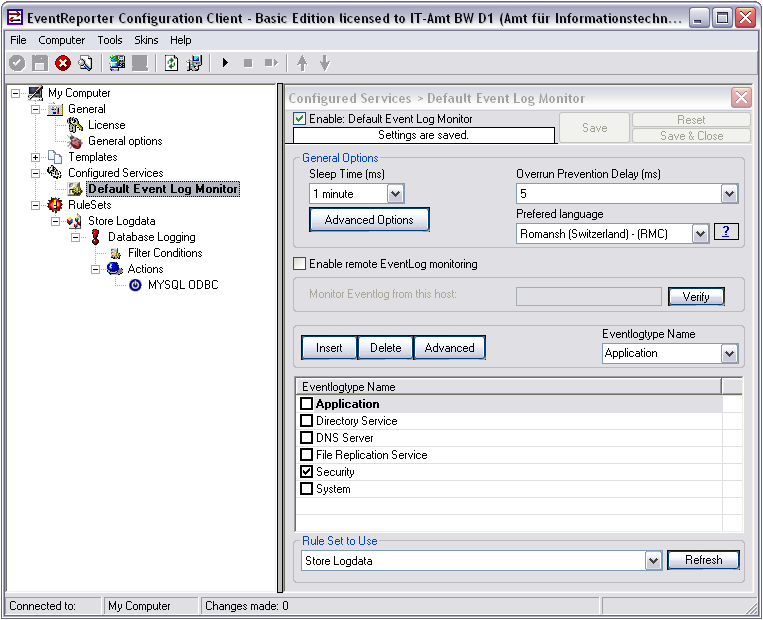Click the confirm checkmark toolbar icon
The image size is (763, 620).
(x=17, y=63)
